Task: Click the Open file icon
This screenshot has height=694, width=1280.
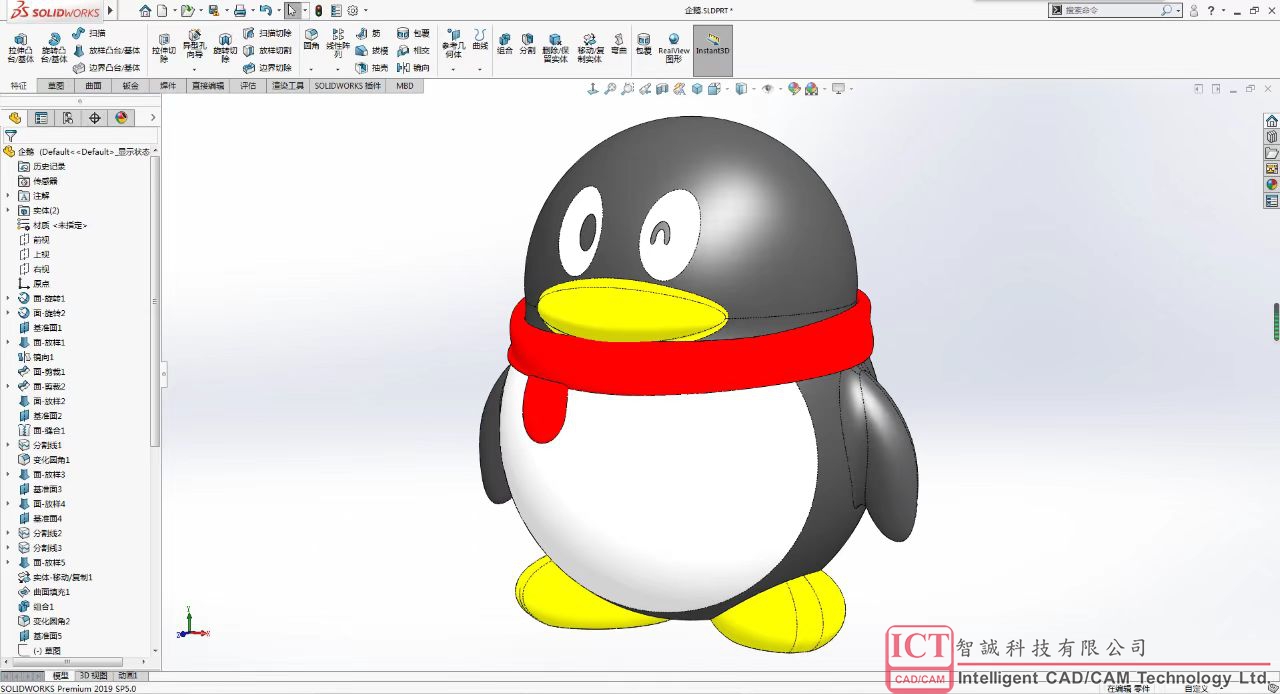Action: point(186,10)
